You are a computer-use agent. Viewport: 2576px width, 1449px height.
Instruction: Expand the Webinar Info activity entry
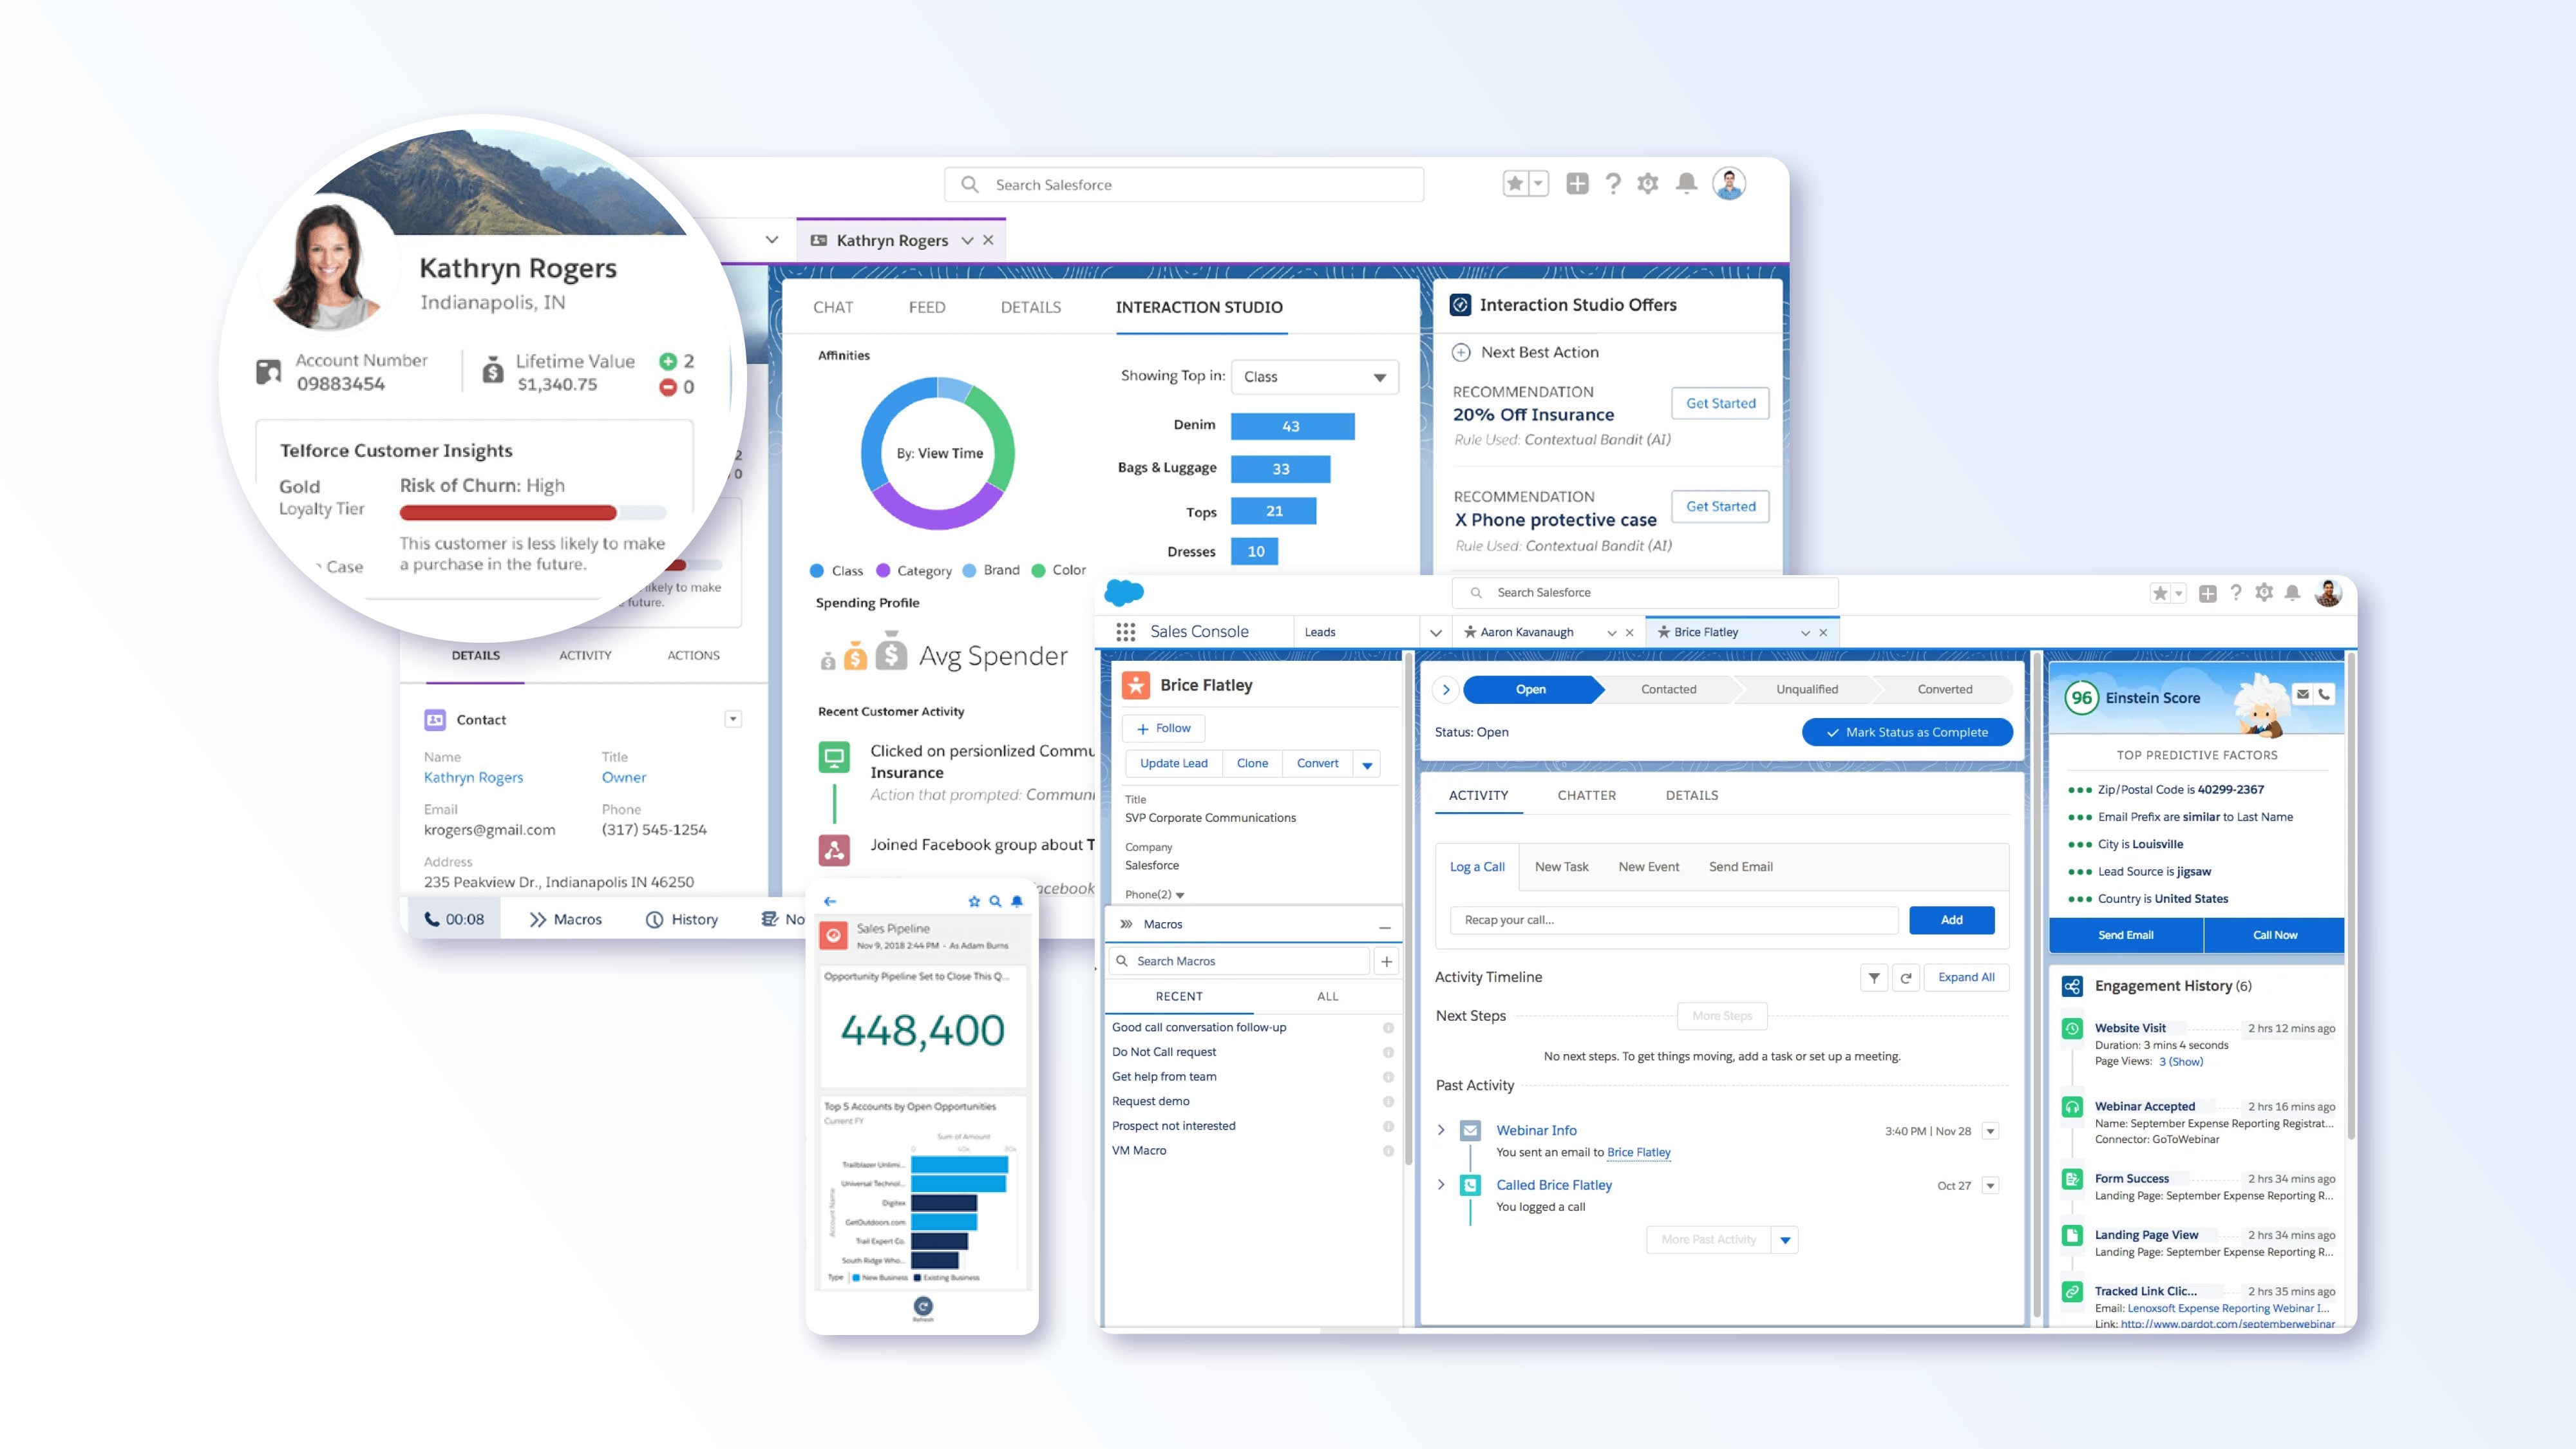coord(1441,1130)
